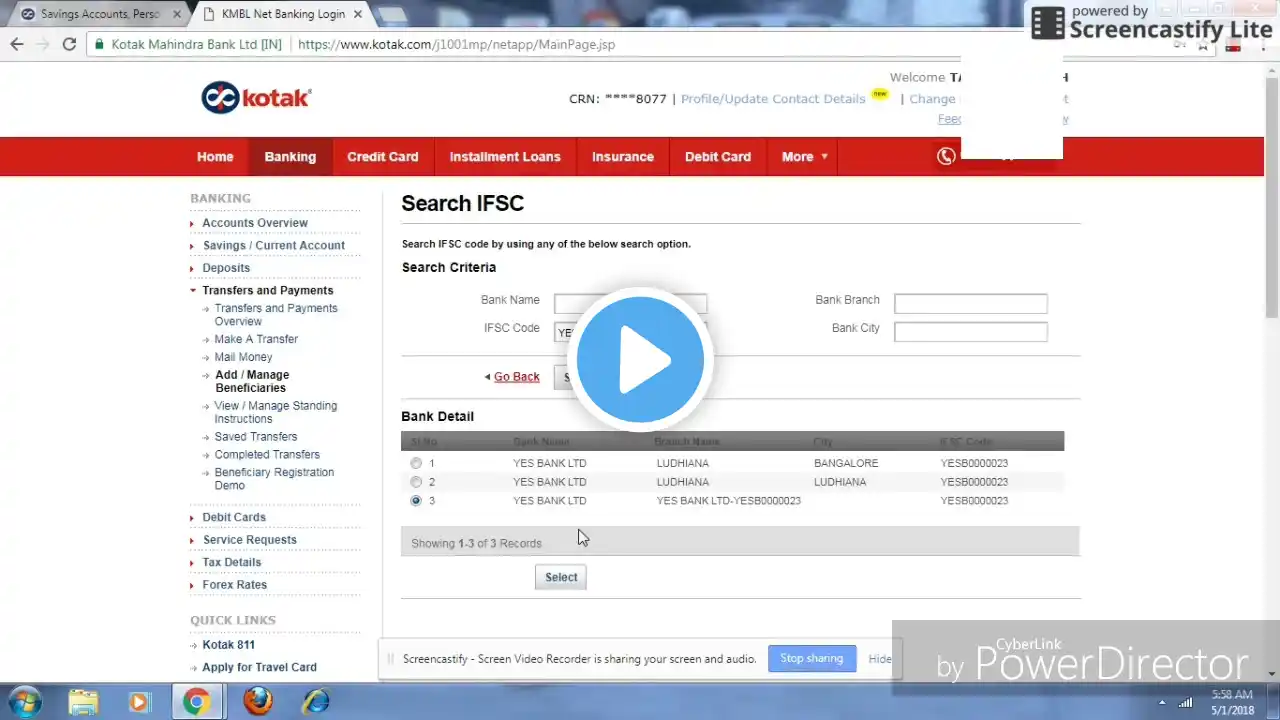
Task: Launch Internet Explorer from the taskbar
Action: pos(317,702)
